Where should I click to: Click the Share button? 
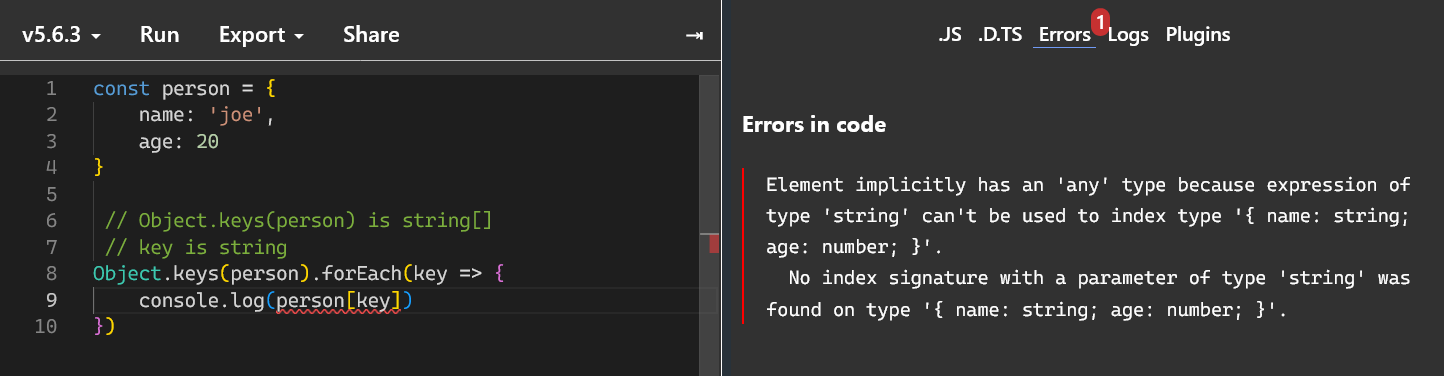pyautogui.click(x=371, y=35)
